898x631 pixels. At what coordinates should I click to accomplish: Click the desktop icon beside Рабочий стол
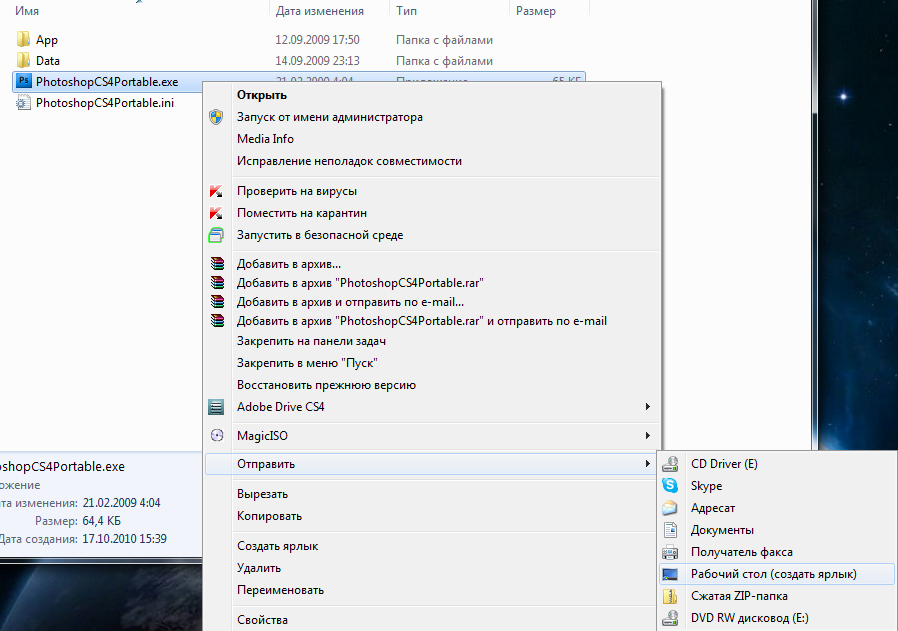pos(670,574)
